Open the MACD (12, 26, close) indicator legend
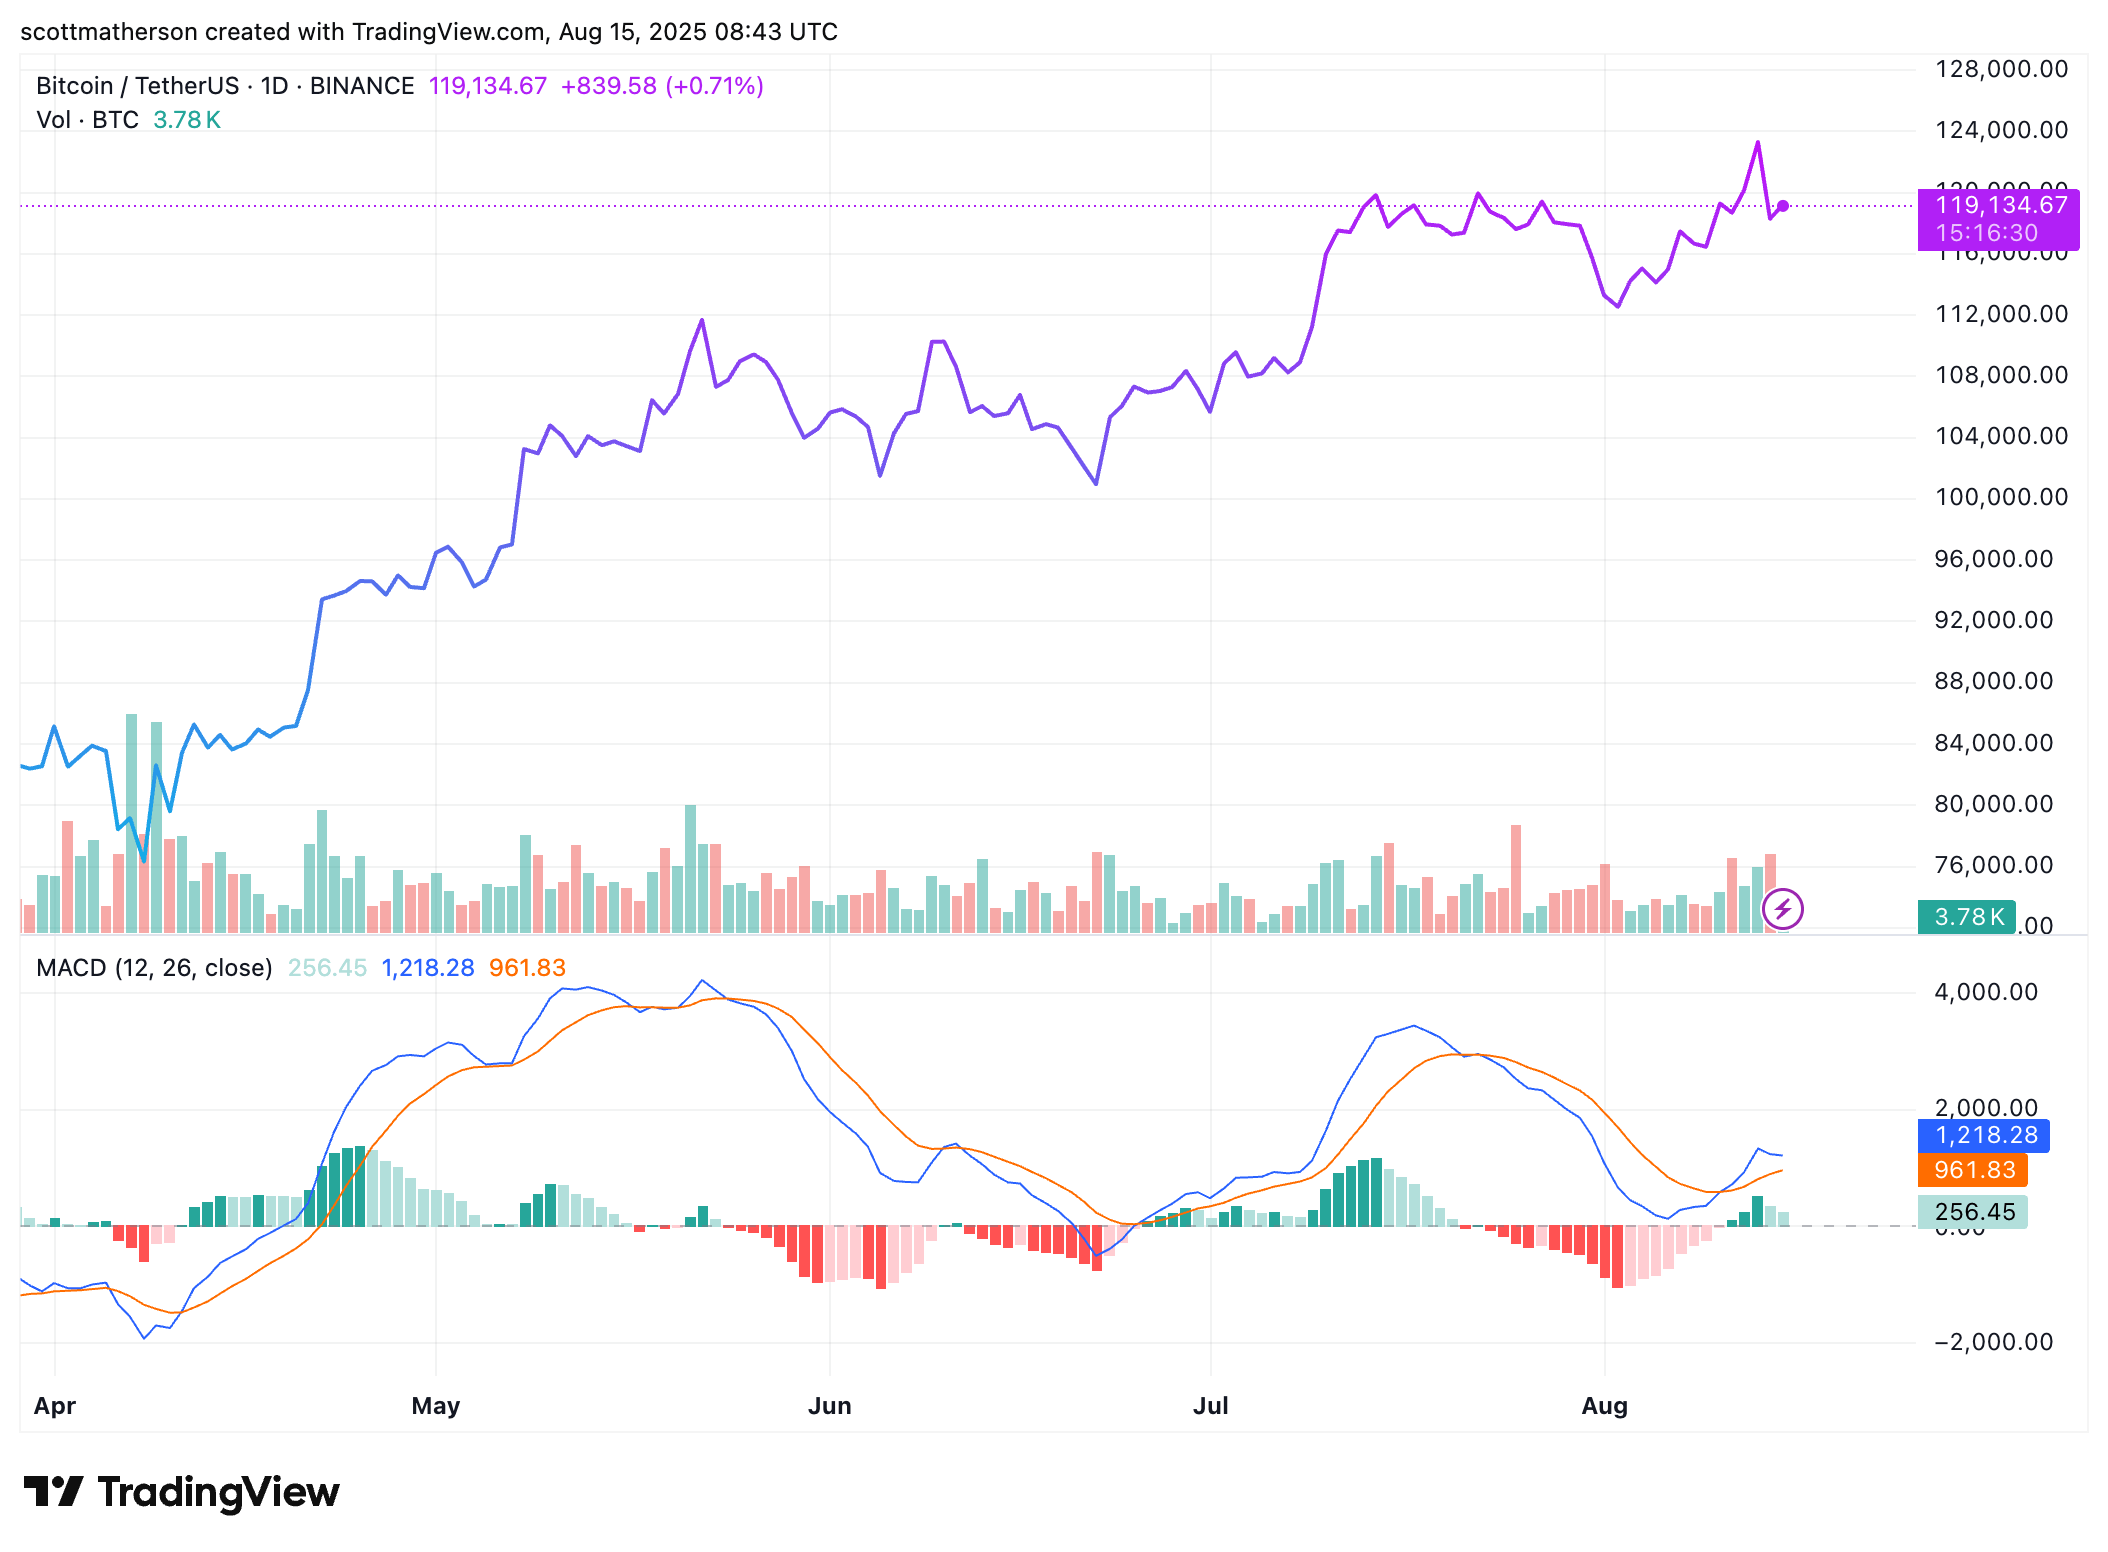The width and height of the screenshot is (2108, 1552). tap(154, 968)
